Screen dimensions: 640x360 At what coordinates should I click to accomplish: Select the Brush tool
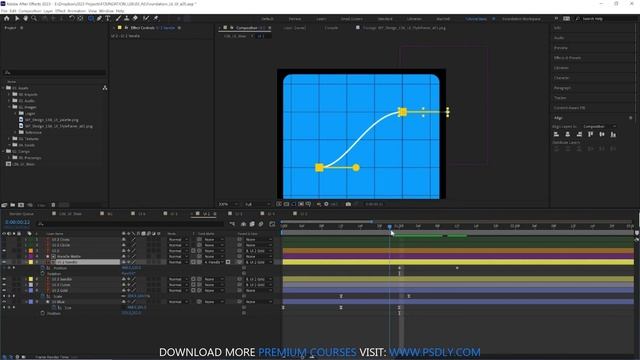118,18
